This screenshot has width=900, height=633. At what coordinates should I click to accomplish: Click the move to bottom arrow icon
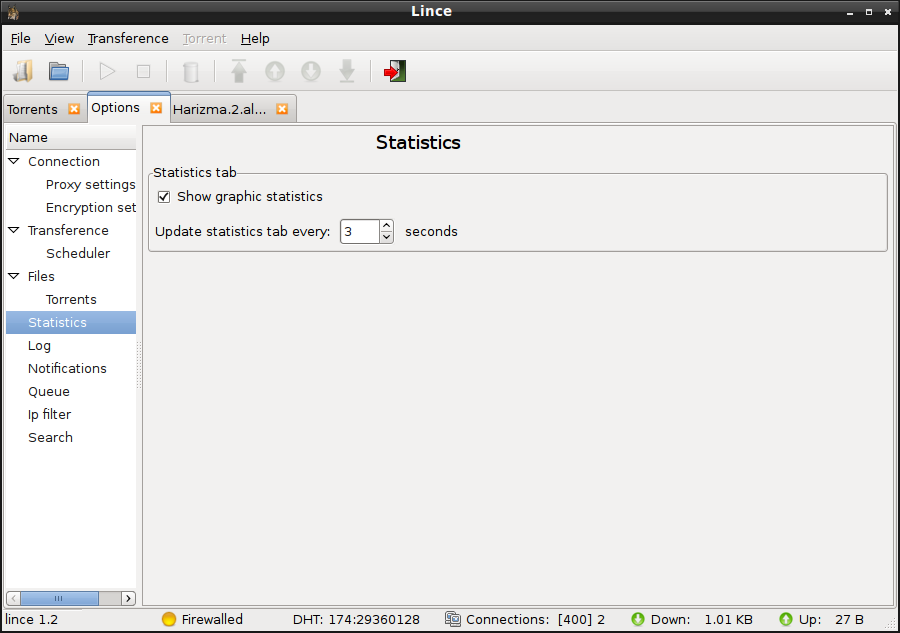(x=347, y=71)
